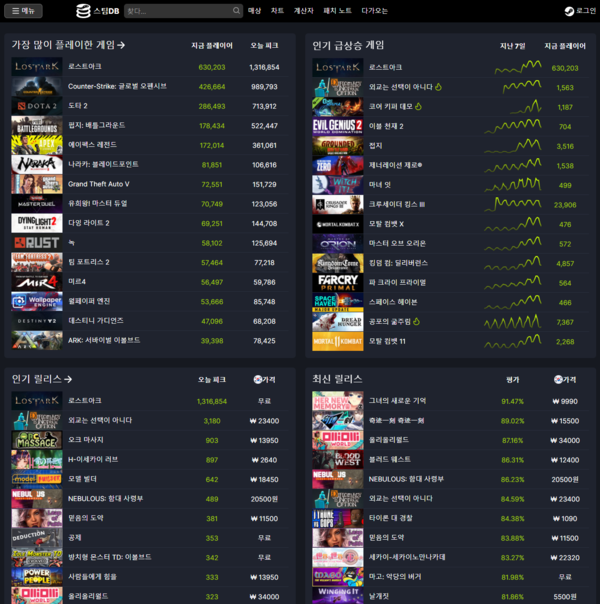Open the 다가오는 nav item
This screenshot has height=604, width=600.
374,11
